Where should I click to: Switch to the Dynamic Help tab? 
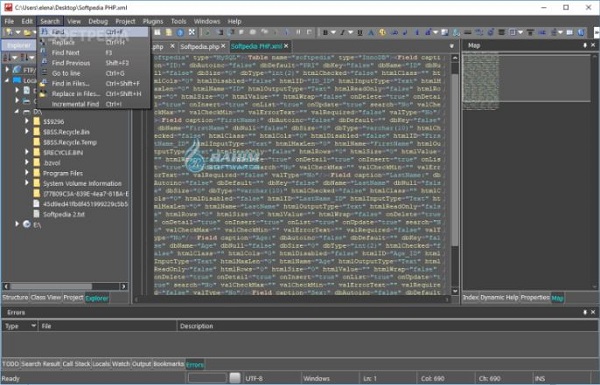(499, 297)
